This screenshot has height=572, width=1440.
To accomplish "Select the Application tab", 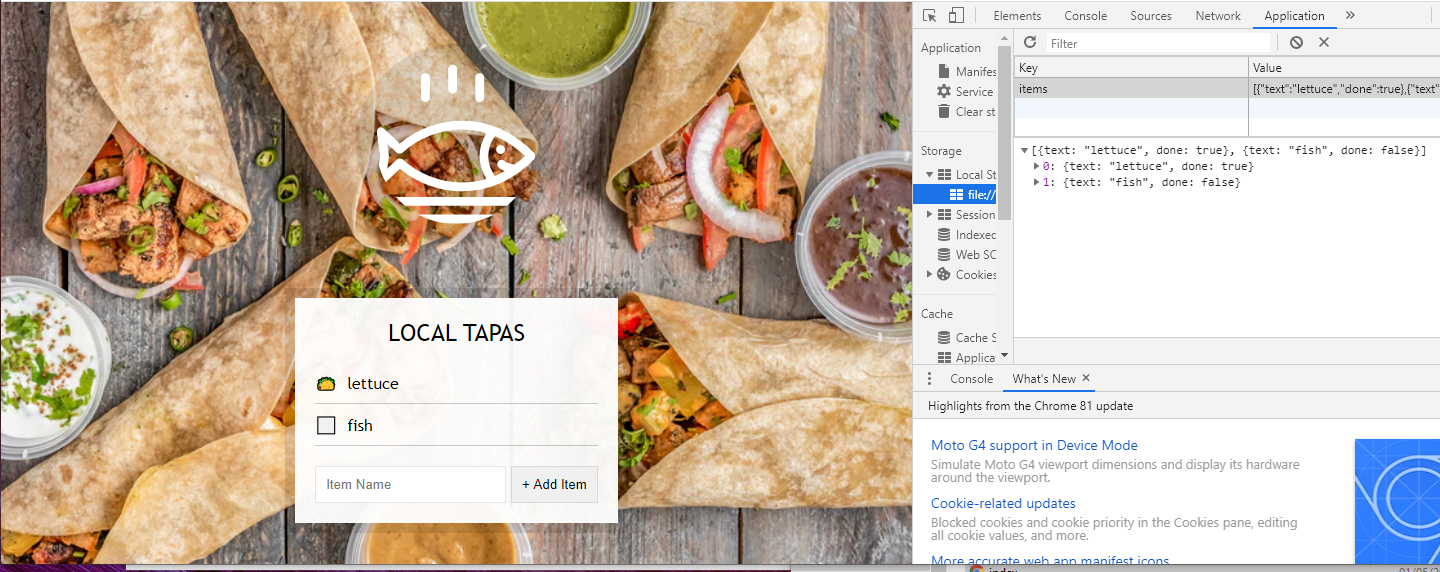I will (1294, 15).
